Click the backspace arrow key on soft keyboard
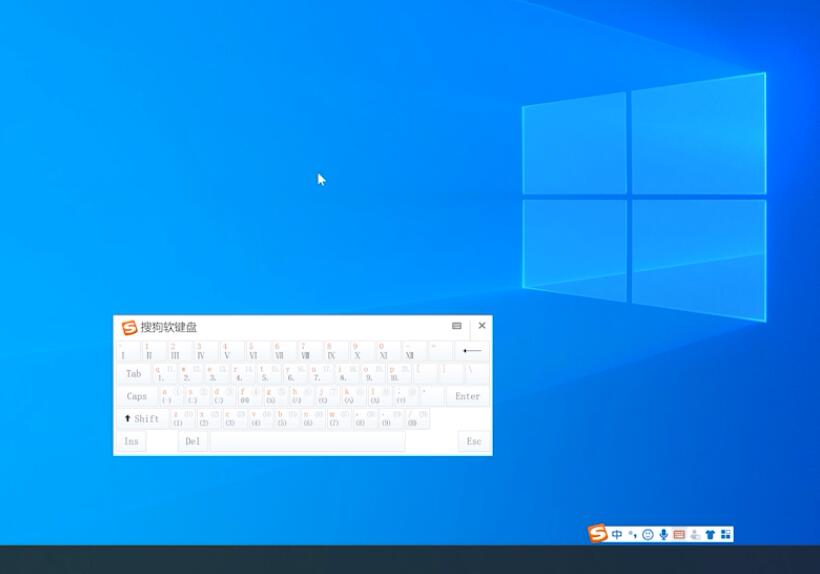The height and width of the screenshot is (574, 820). coord(472,351)
